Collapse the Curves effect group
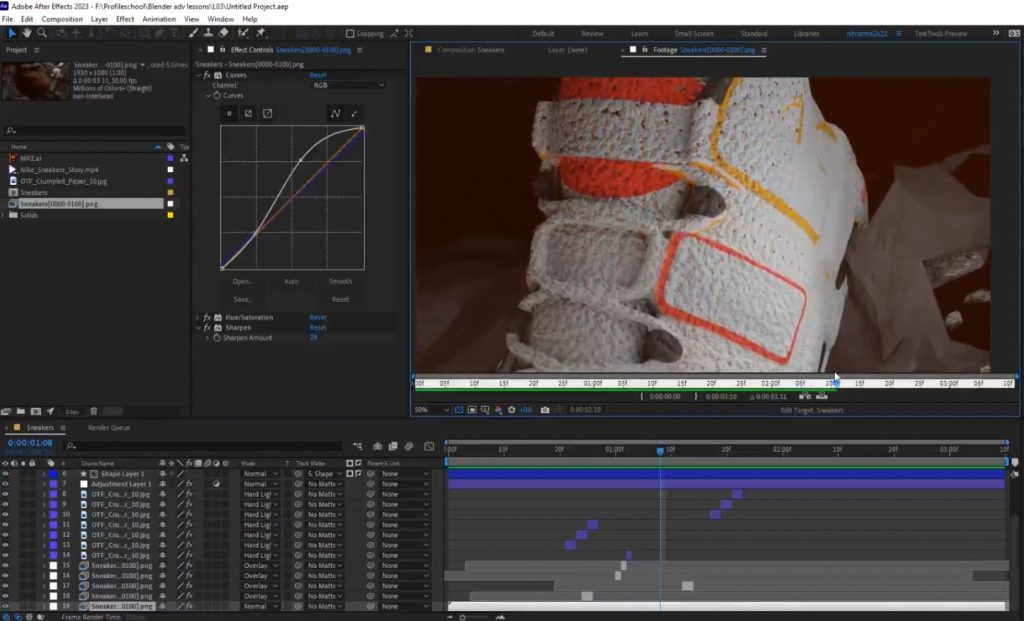 coord(199,75)
